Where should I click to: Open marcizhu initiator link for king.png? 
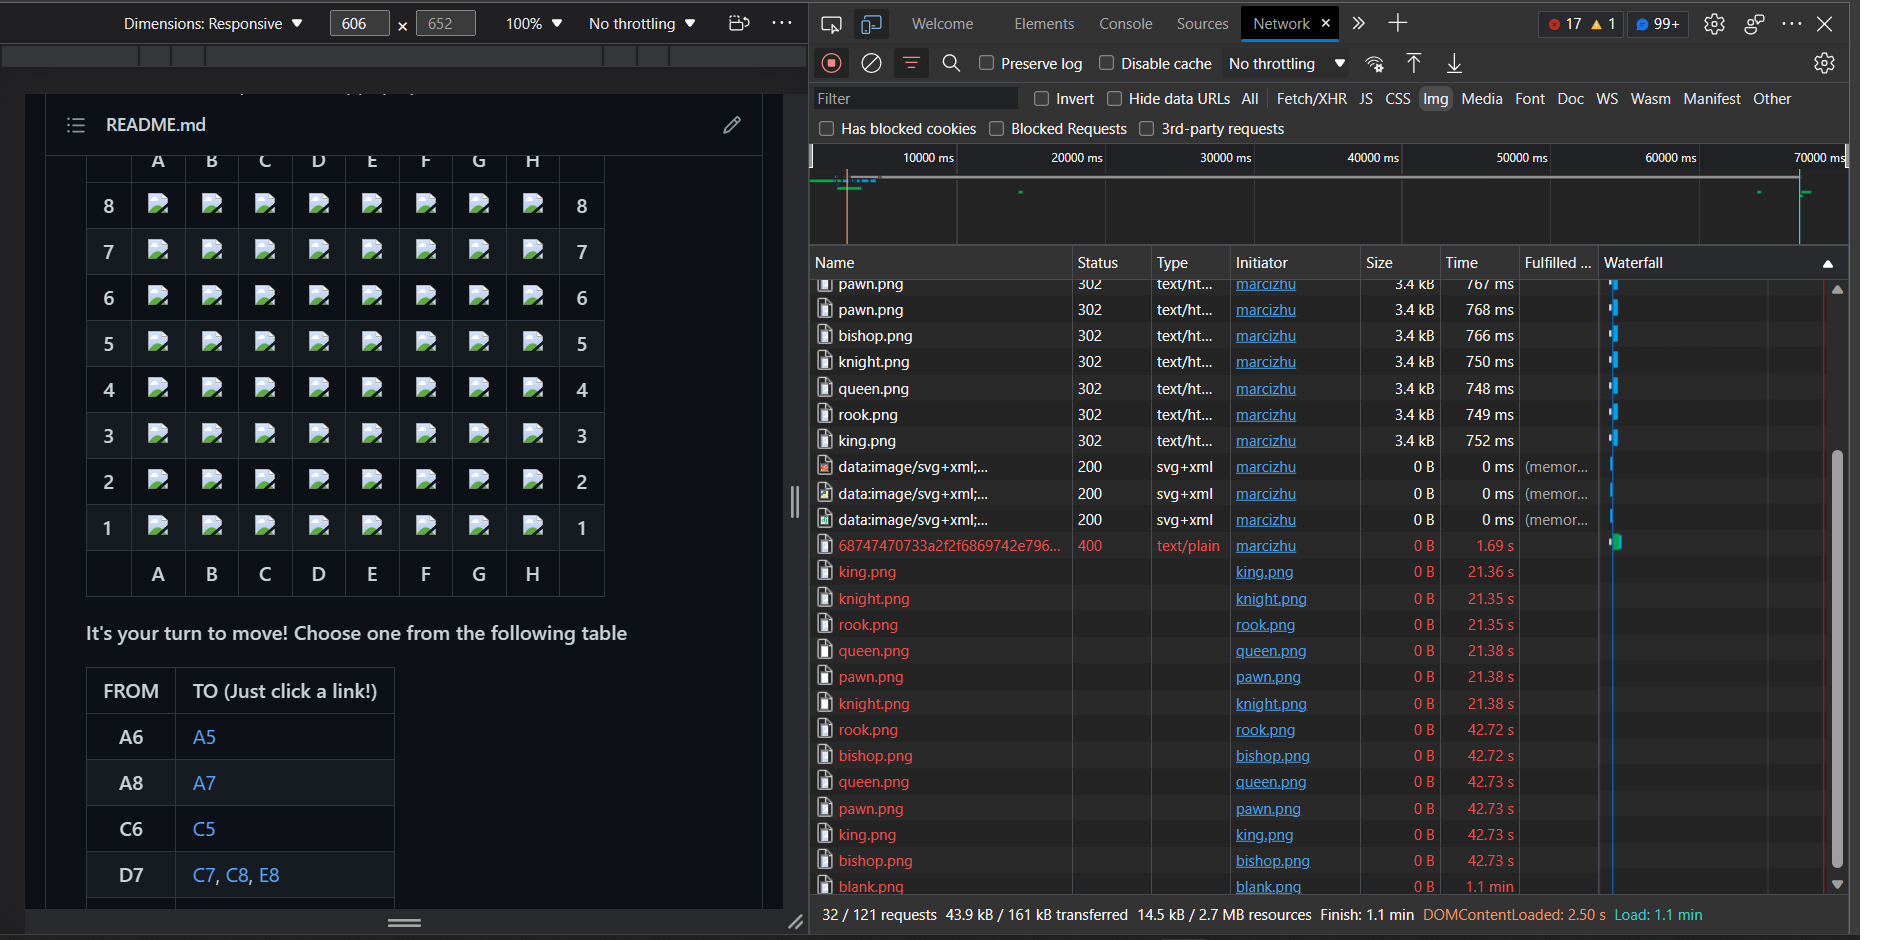1265,441
